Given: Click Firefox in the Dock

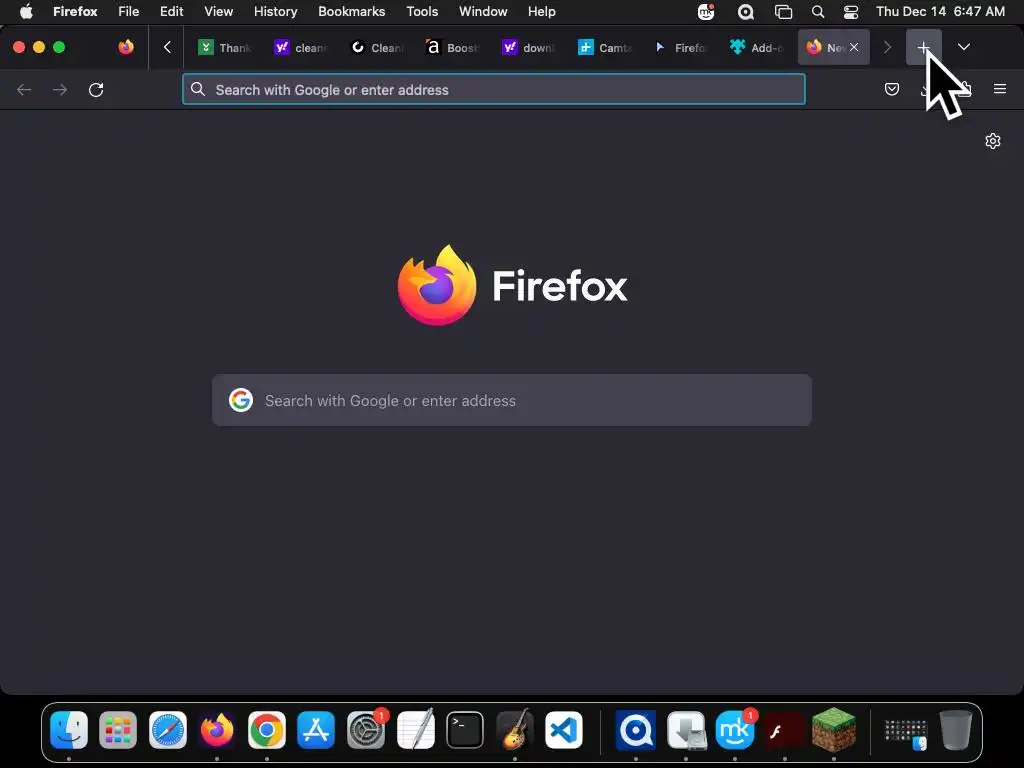Looking at the screenshot, I should pyautogui.click(x=217, y=729).
